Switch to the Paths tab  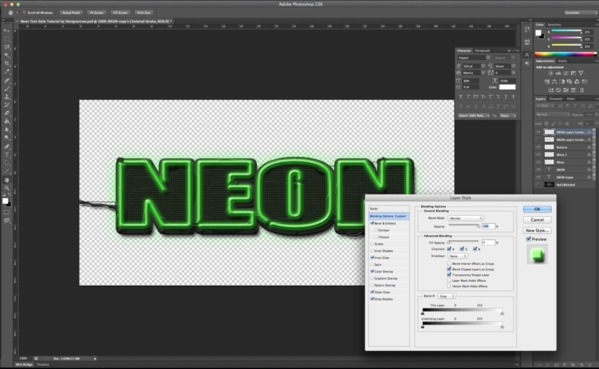click(571, 99)
